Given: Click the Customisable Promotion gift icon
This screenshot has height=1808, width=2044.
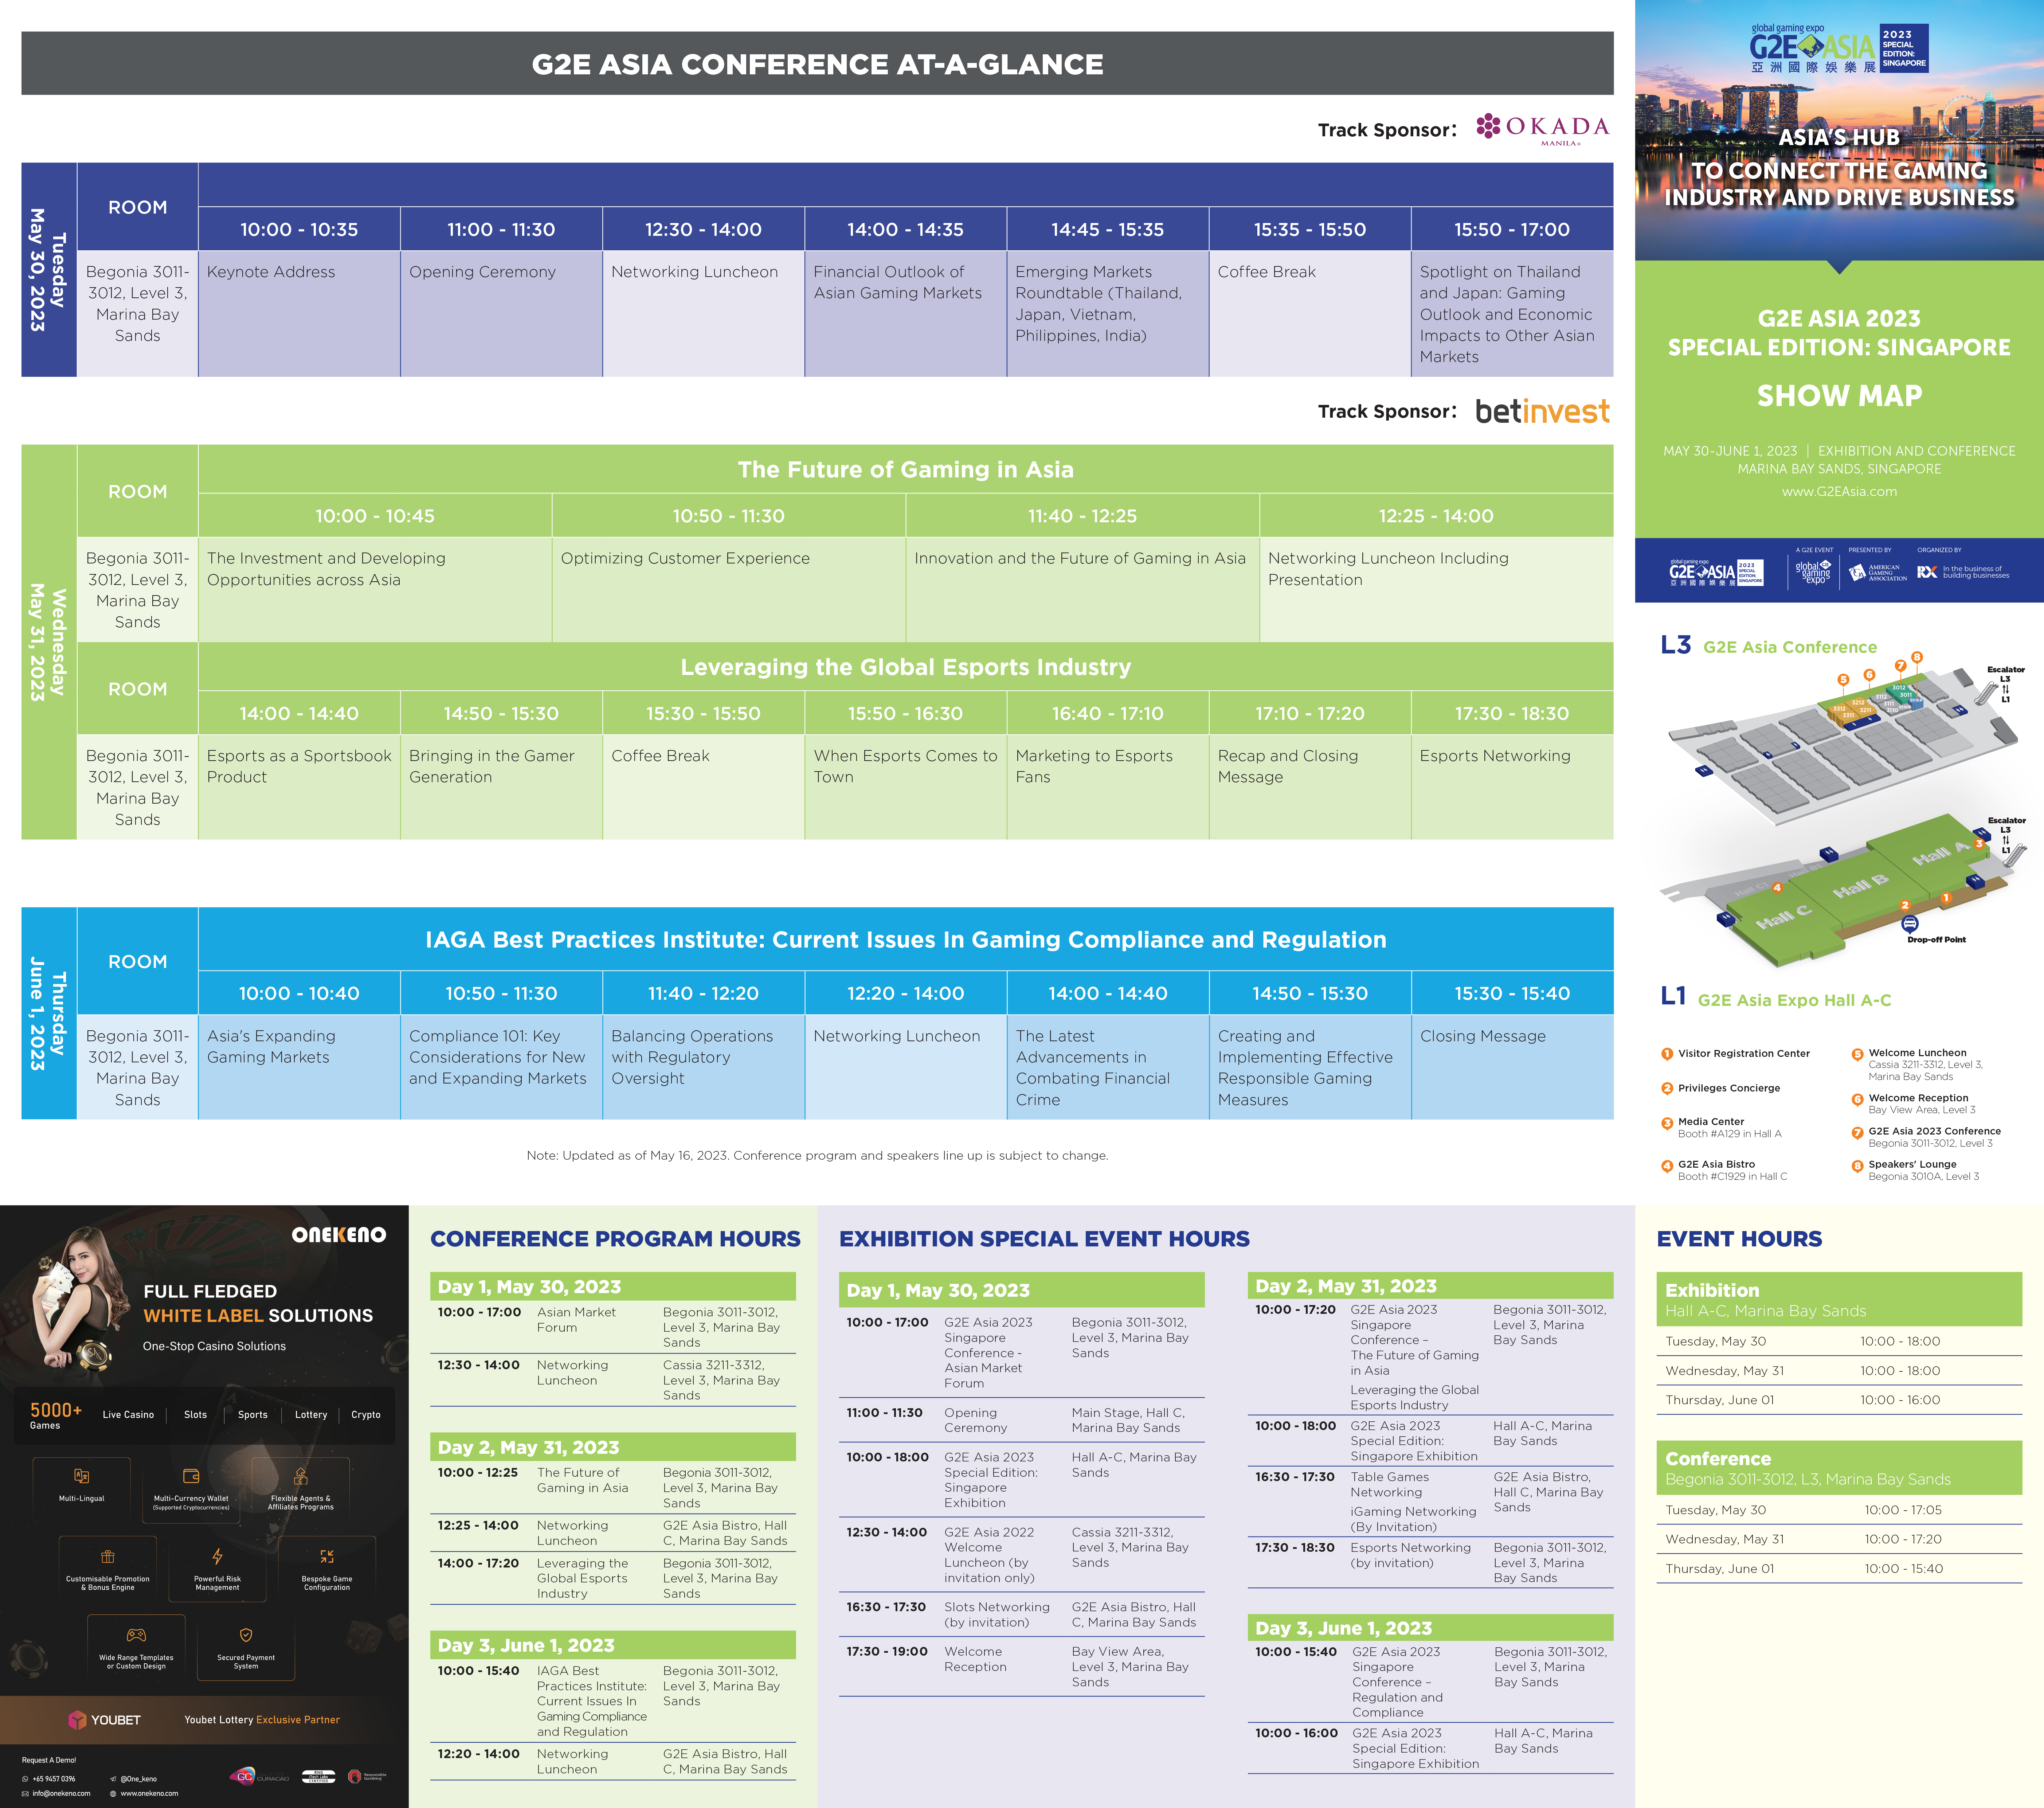Looking at the screenshot, I should point(107,1557).
